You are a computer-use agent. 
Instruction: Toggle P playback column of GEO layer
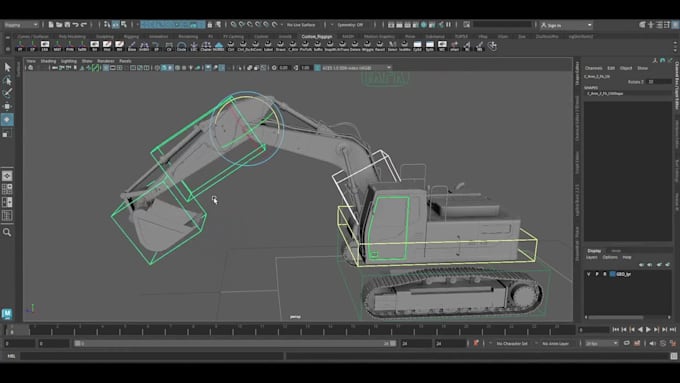(597, 274)
